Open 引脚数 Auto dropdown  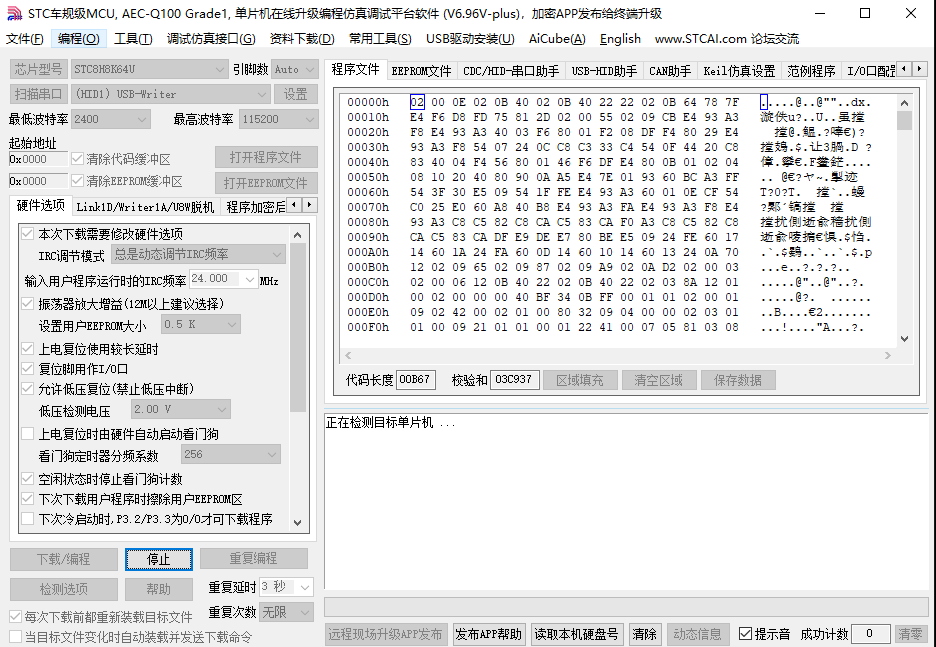295,69
